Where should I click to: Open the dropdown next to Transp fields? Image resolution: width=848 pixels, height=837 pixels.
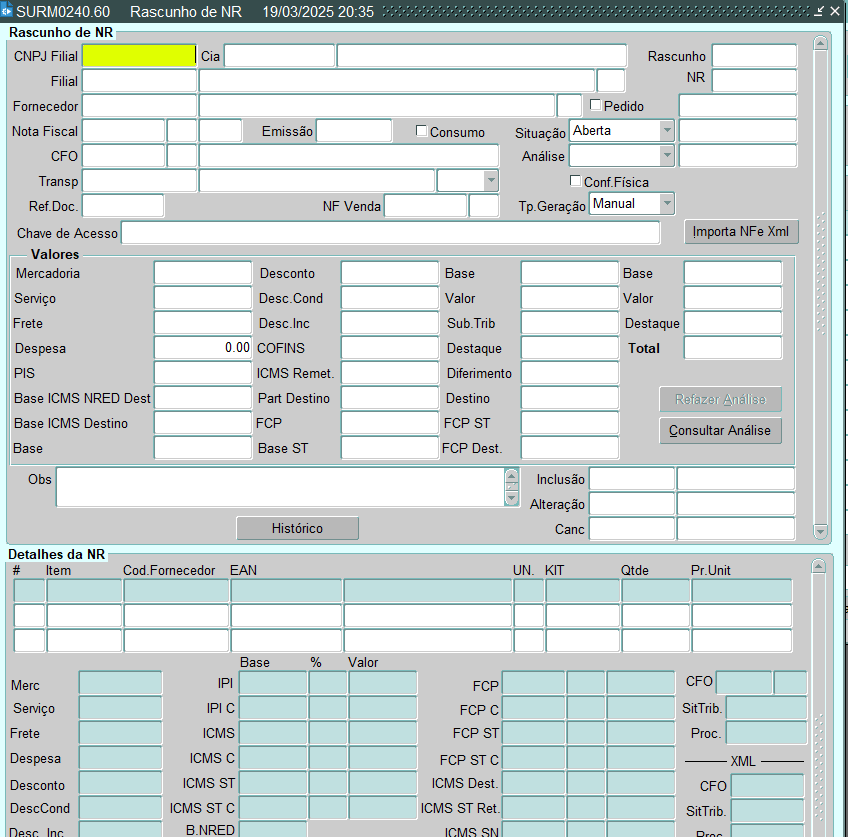490,181
